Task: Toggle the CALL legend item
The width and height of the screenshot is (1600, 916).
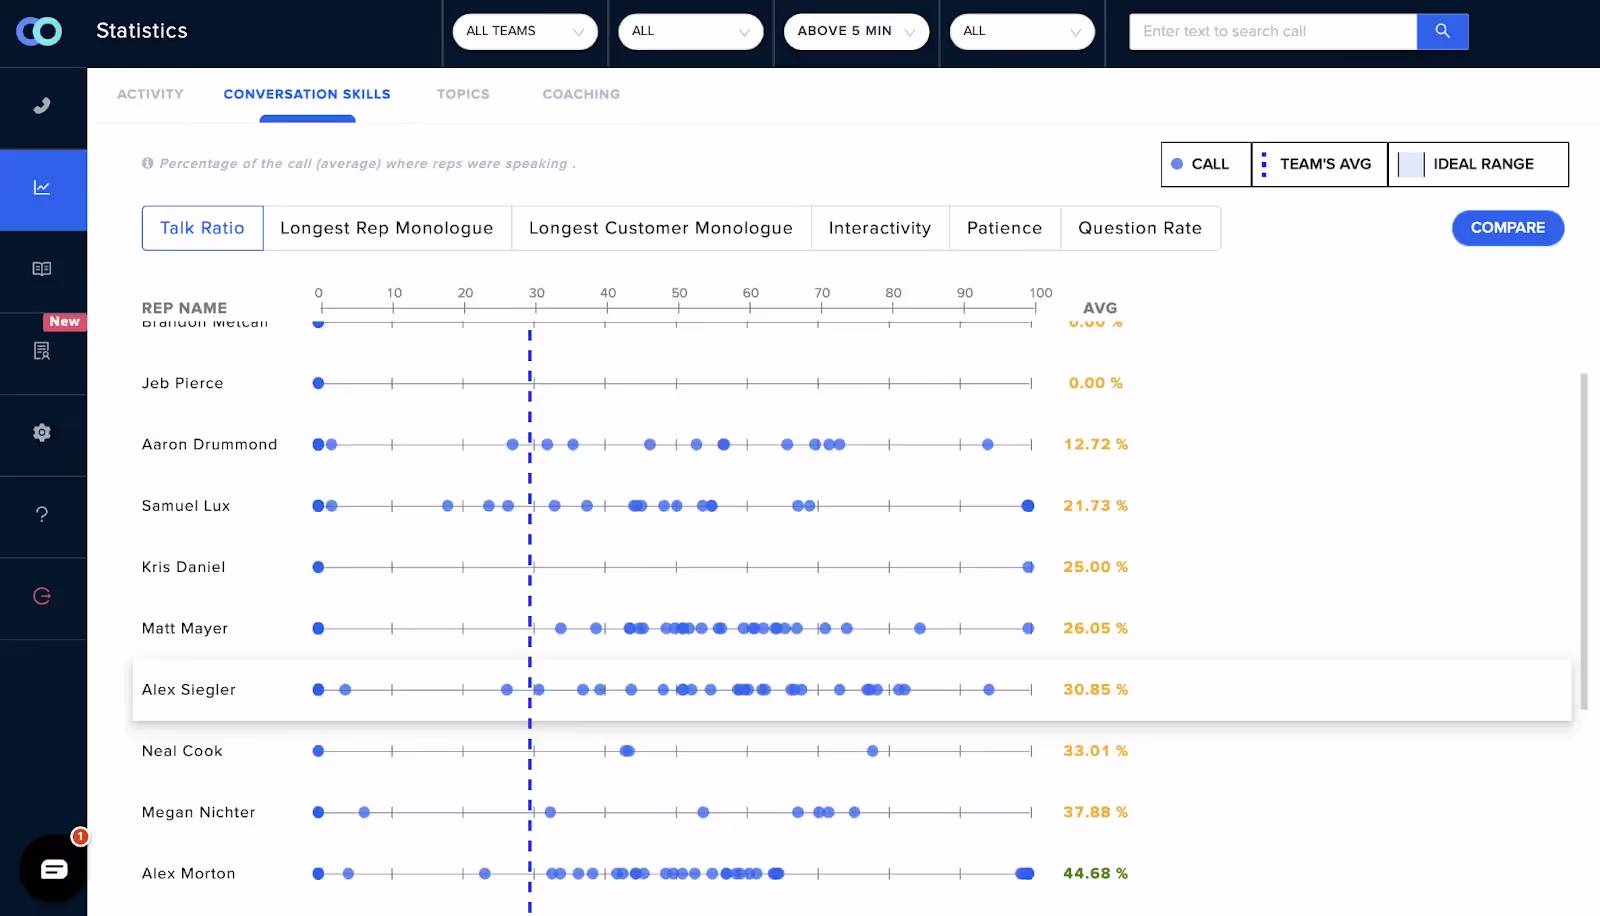Action: coord(1205,164)
